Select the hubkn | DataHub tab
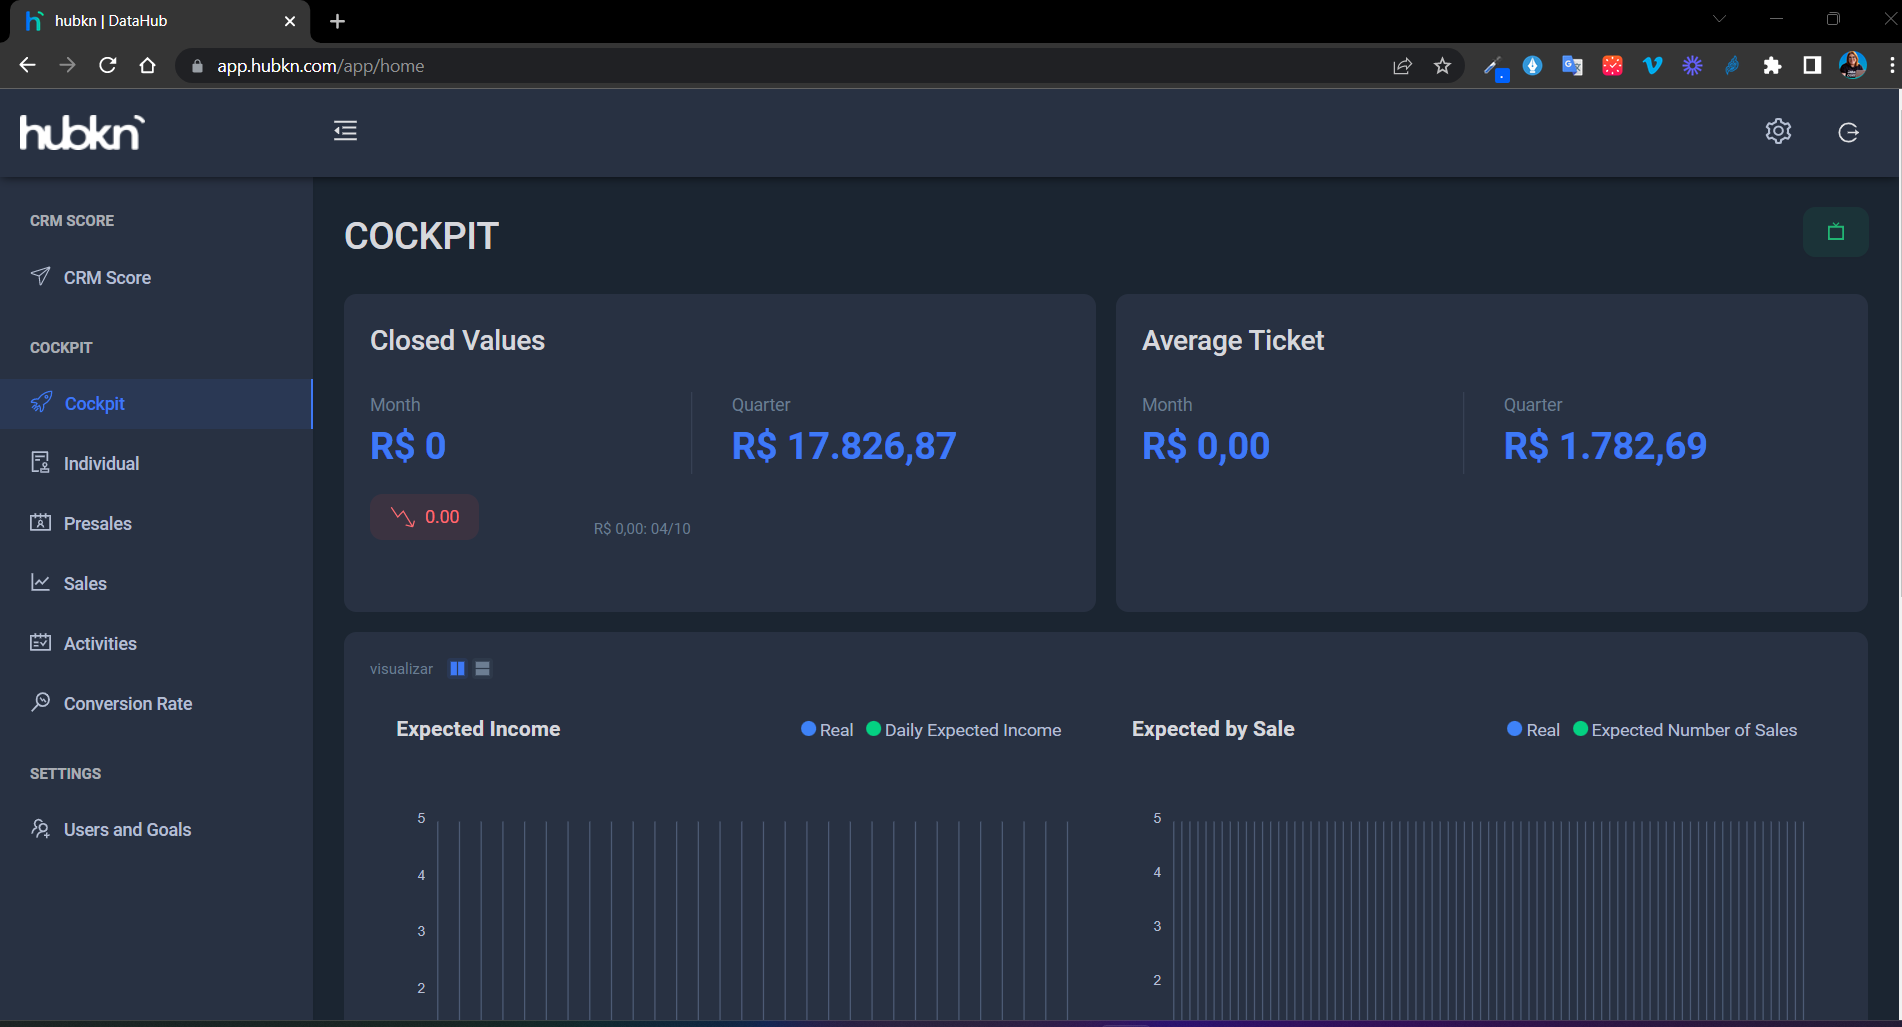This screenshot has height=1027, width=1902. click(x=160, y=21)
